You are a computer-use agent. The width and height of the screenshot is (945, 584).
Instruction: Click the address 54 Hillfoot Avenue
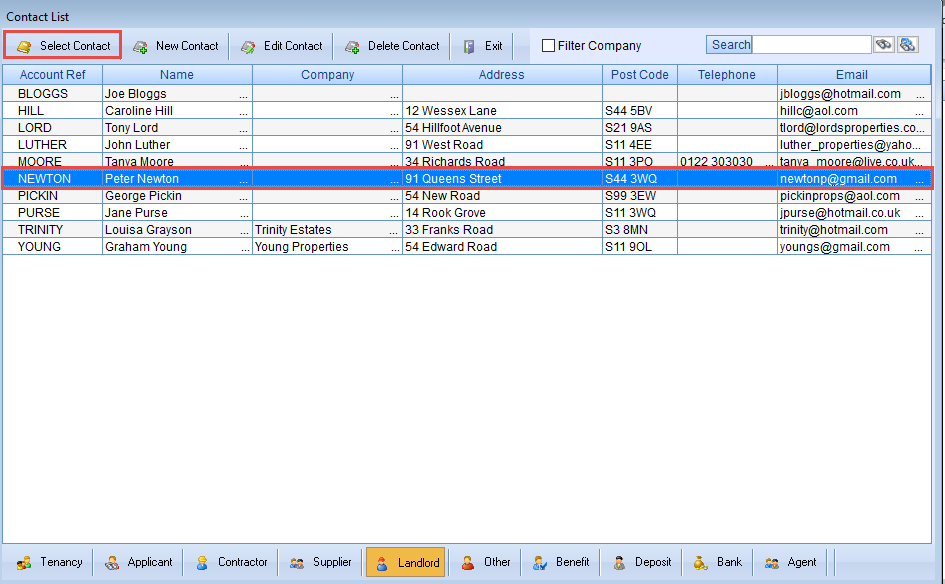(x=453, y=128)
